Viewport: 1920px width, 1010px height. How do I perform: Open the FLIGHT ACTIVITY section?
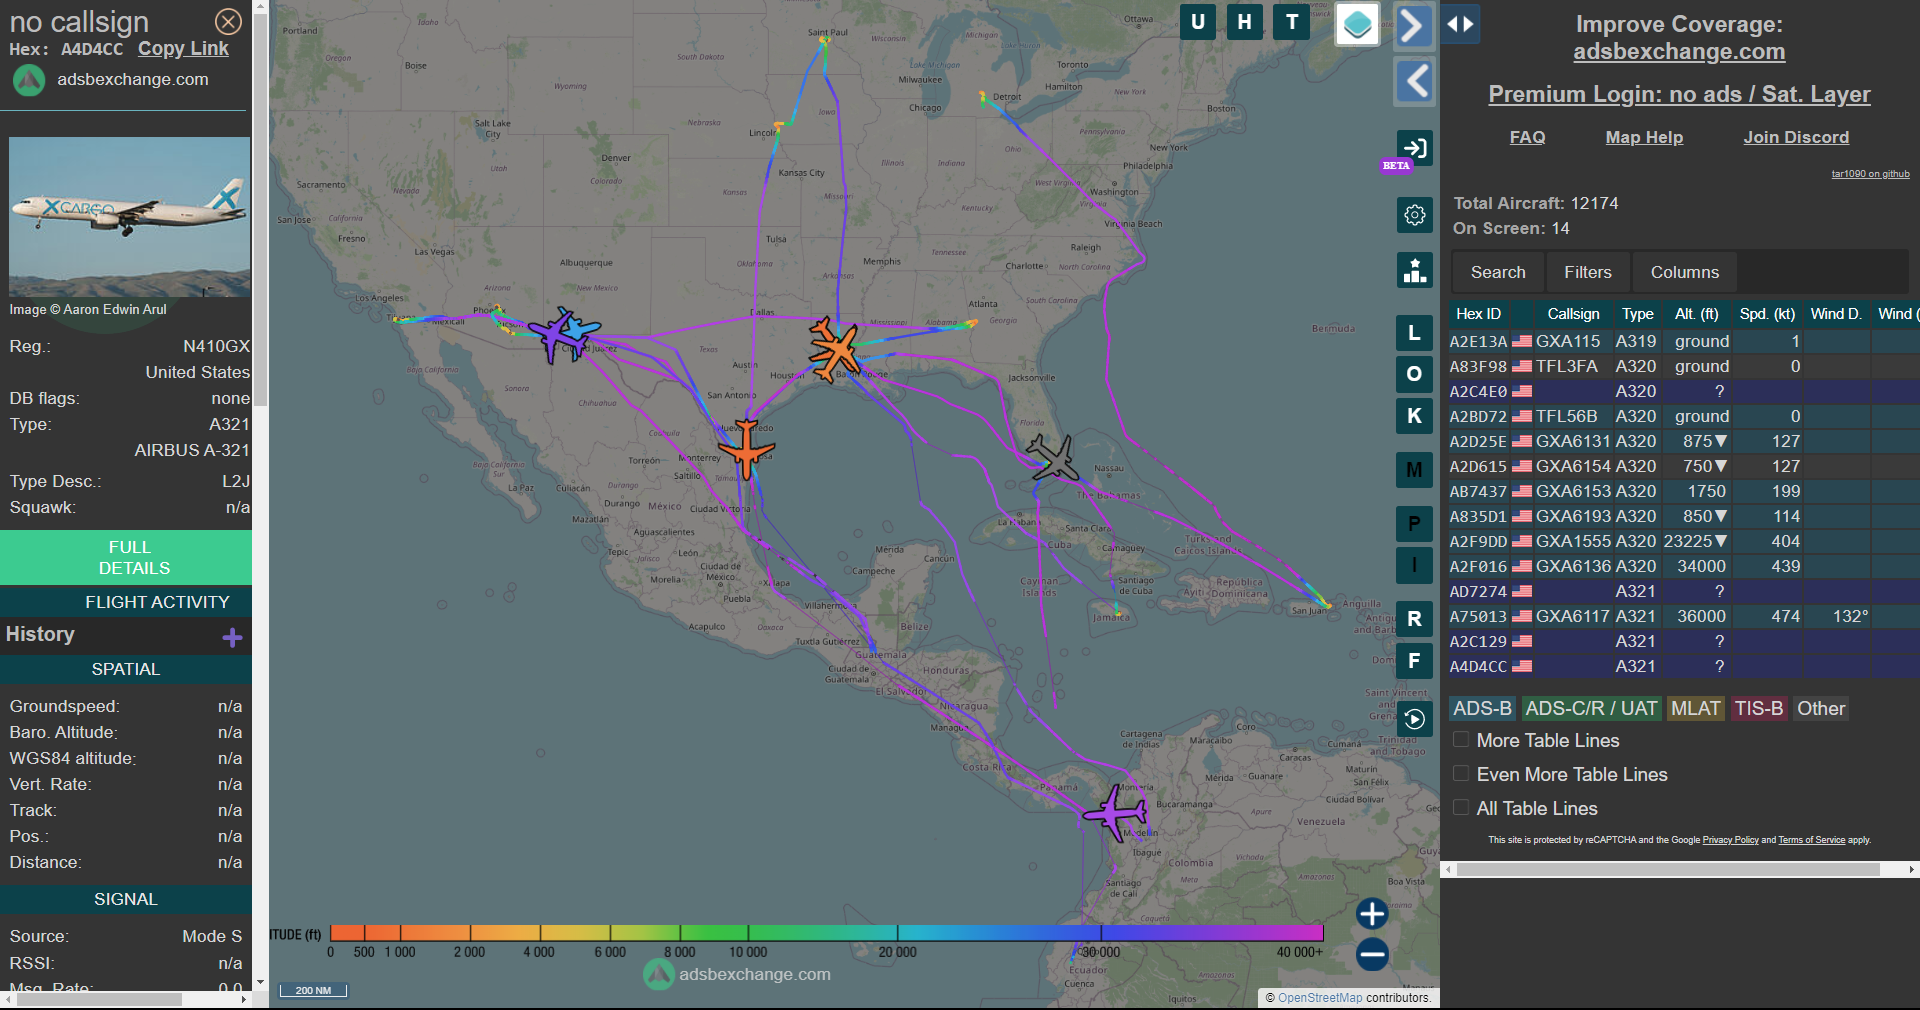point(126,602)
